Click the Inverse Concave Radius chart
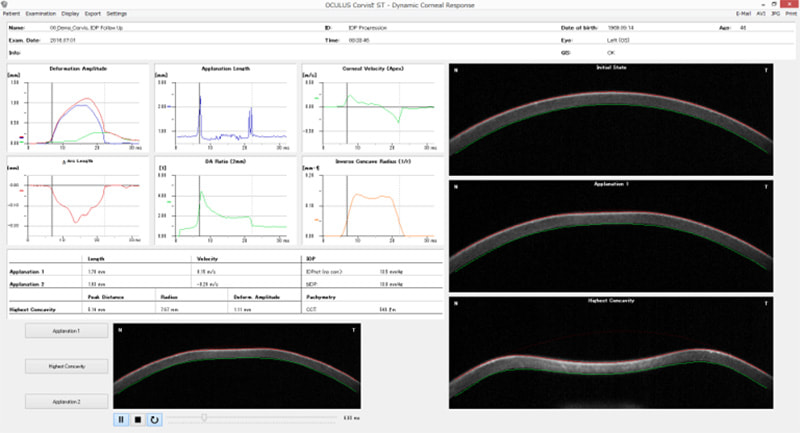 click(x=373, y=201)
